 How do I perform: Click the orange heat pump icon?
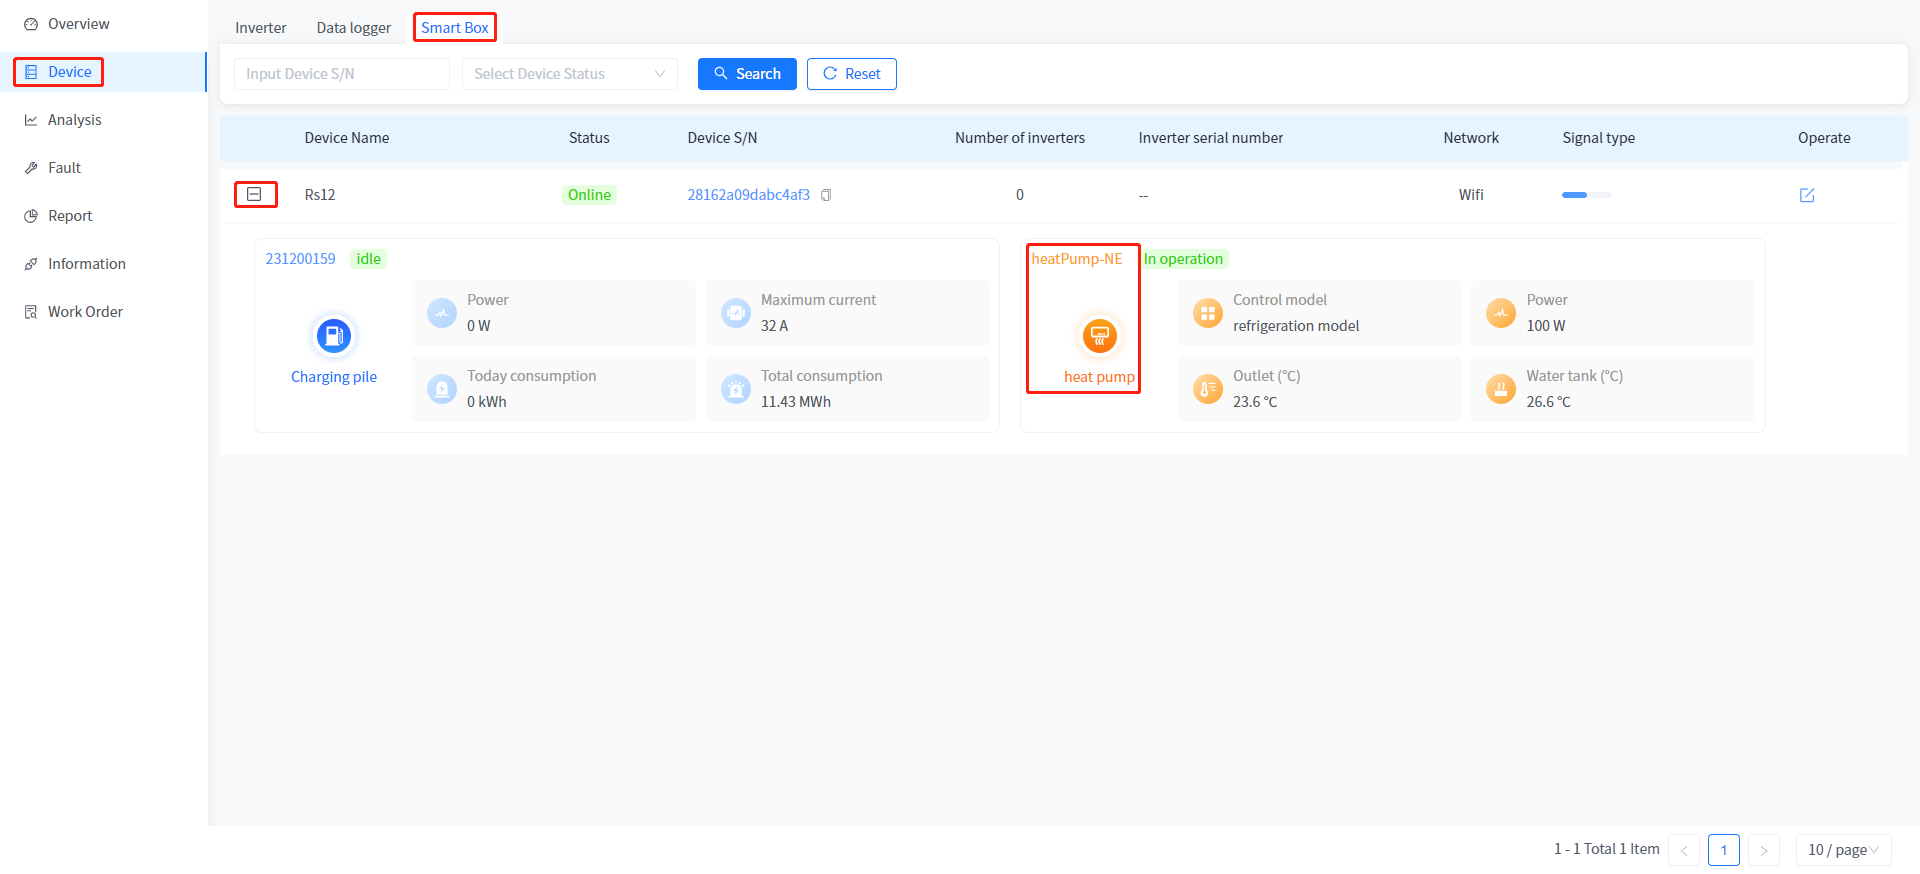[x=1099, y=336]
